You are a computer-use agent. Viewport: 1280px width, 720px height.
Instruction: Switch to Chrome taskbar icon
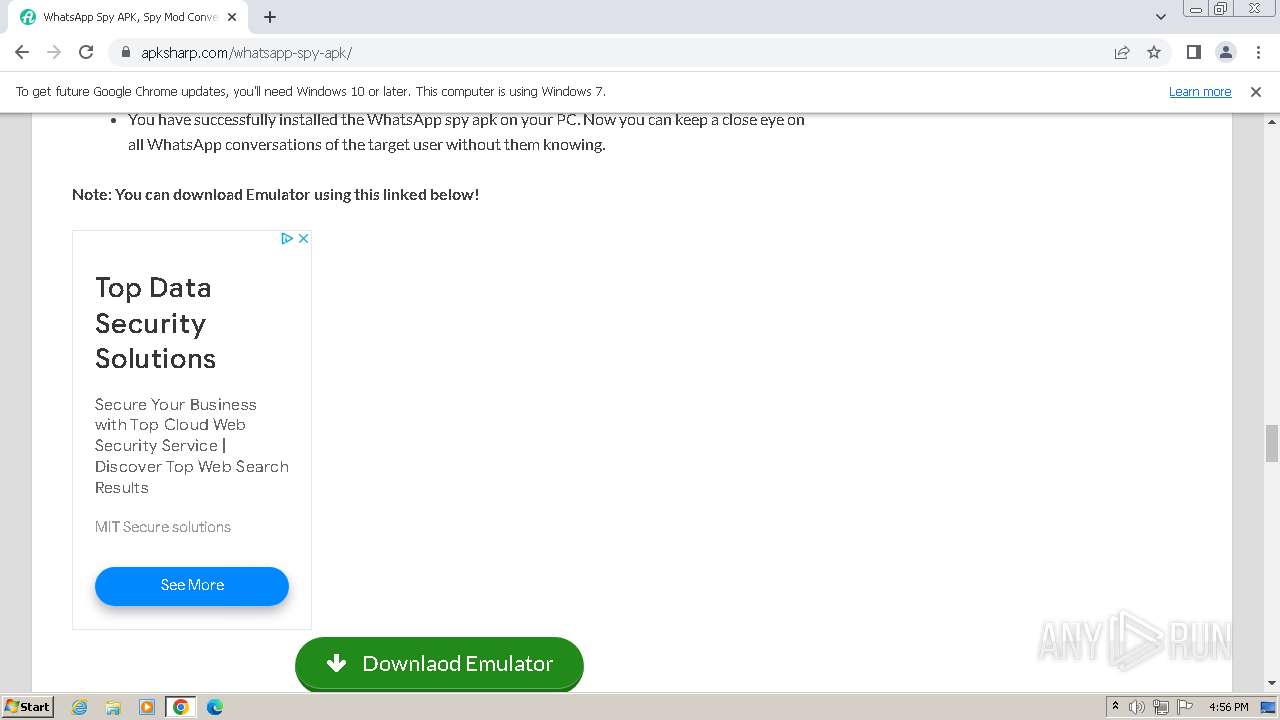click(x=181, y=707)
